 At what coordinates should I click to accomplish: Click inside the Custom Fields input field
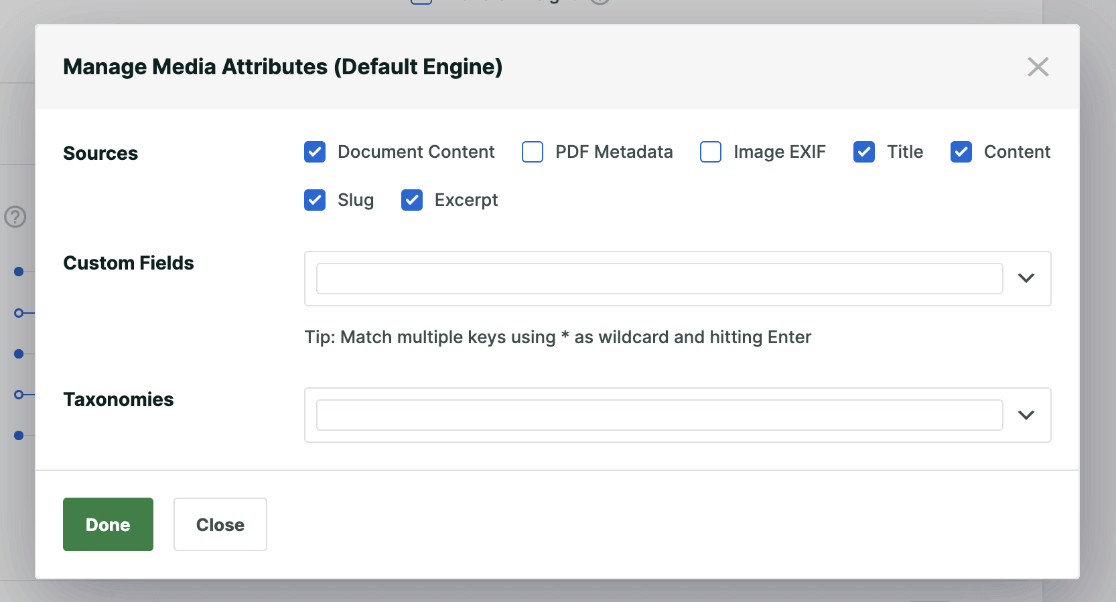[658, 278]
